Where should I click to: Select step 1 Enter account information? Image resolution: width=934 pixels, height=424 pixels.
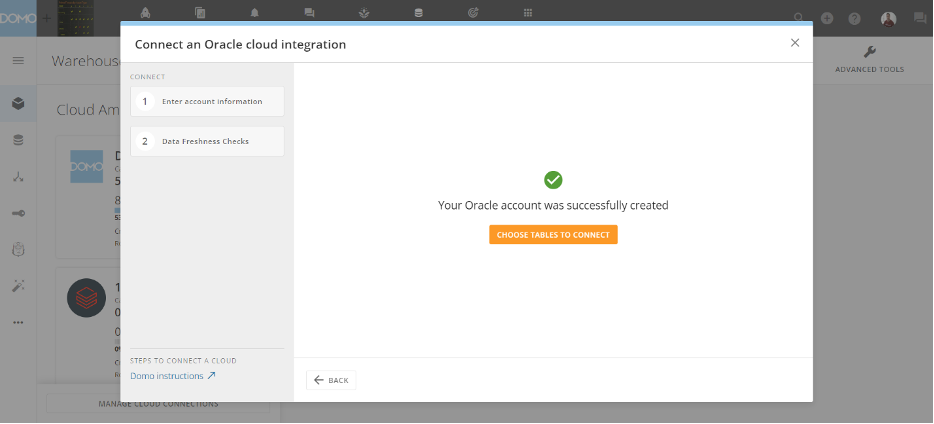207,101
